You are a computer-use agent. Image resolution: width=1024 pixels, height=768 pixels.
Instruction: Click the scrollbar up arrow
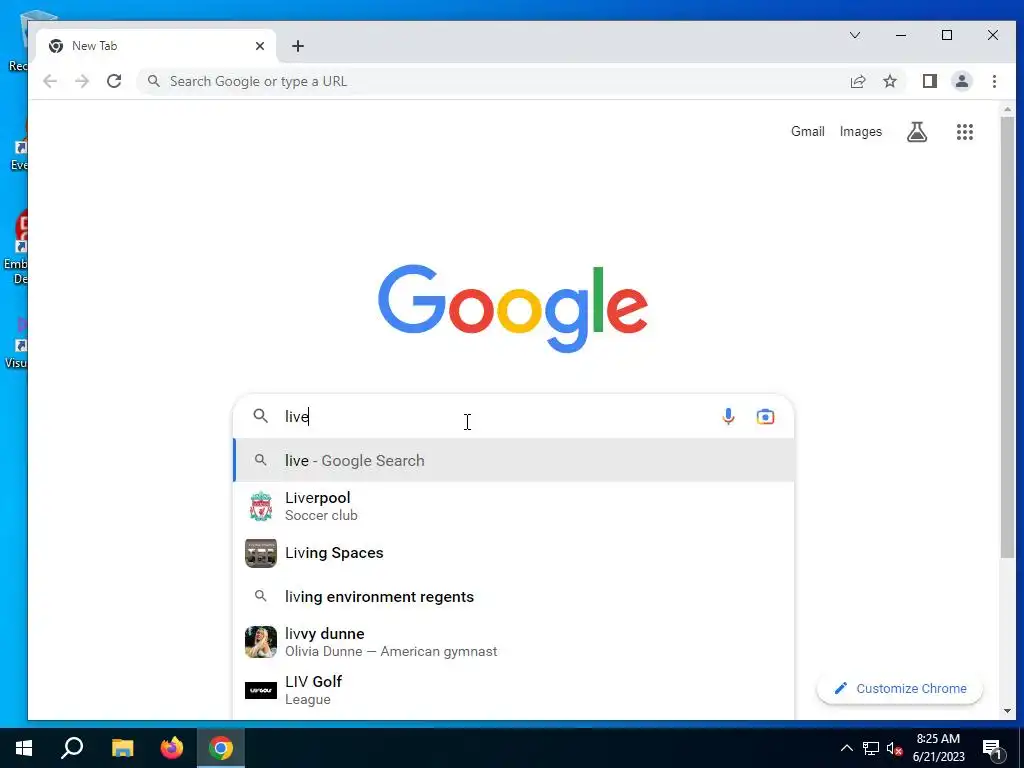click(1007, 110)
